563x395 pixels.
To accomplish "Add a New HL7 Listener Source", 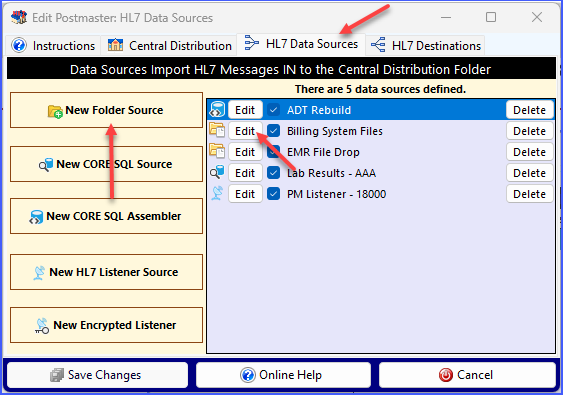I will coord(106,272).
